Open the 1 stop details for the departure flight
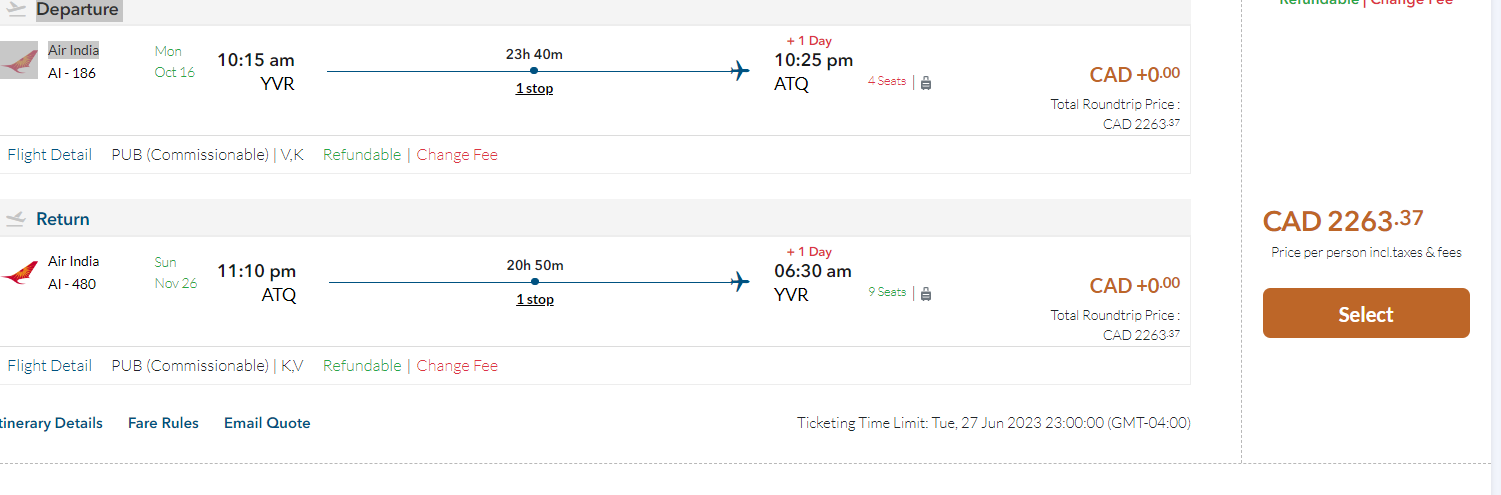 coord(534,89)
